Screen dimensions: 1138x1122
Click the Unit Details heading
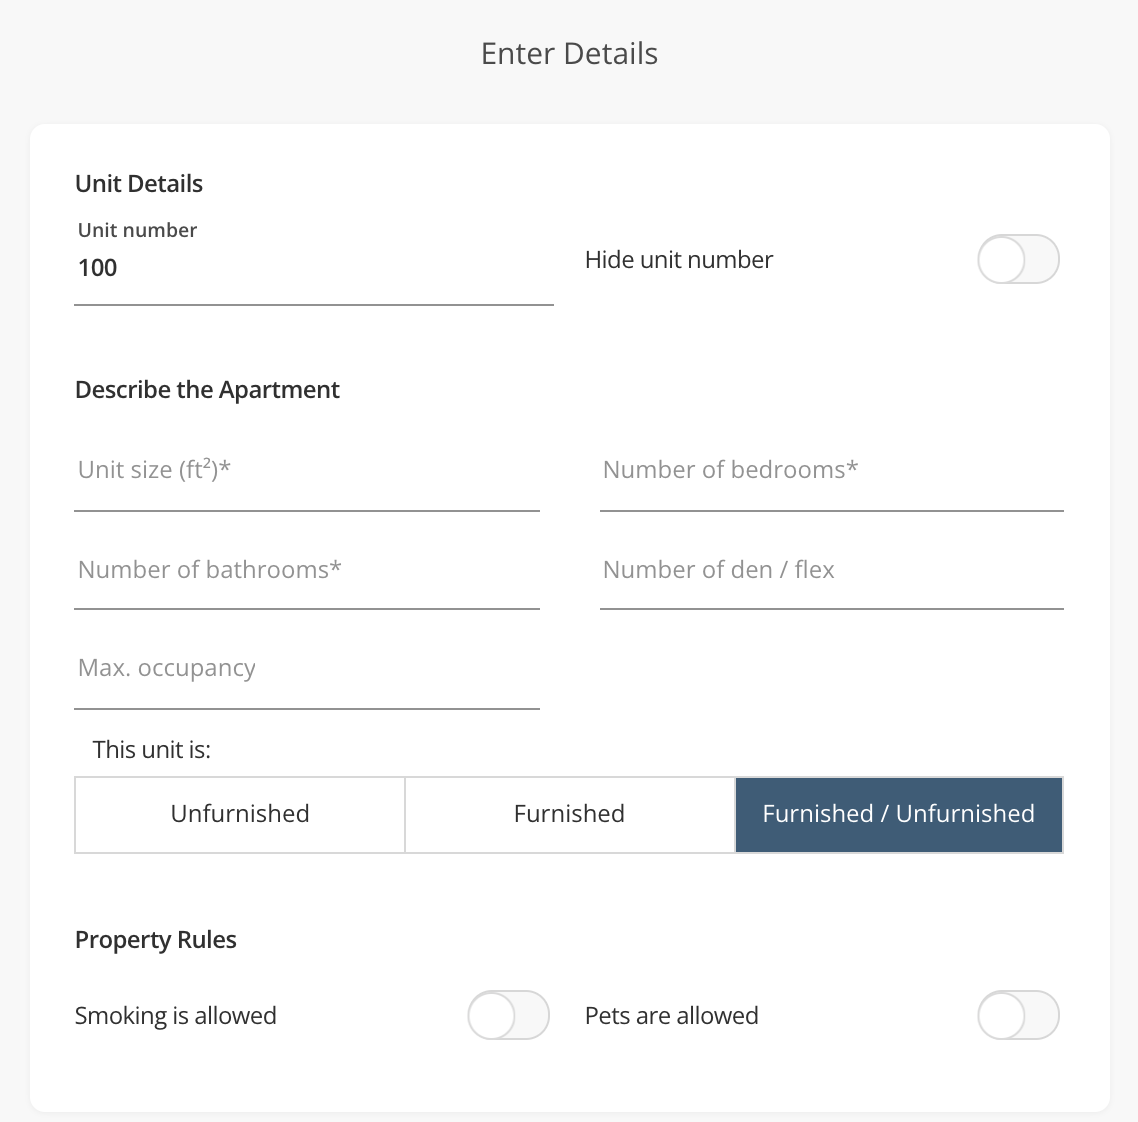138,183
